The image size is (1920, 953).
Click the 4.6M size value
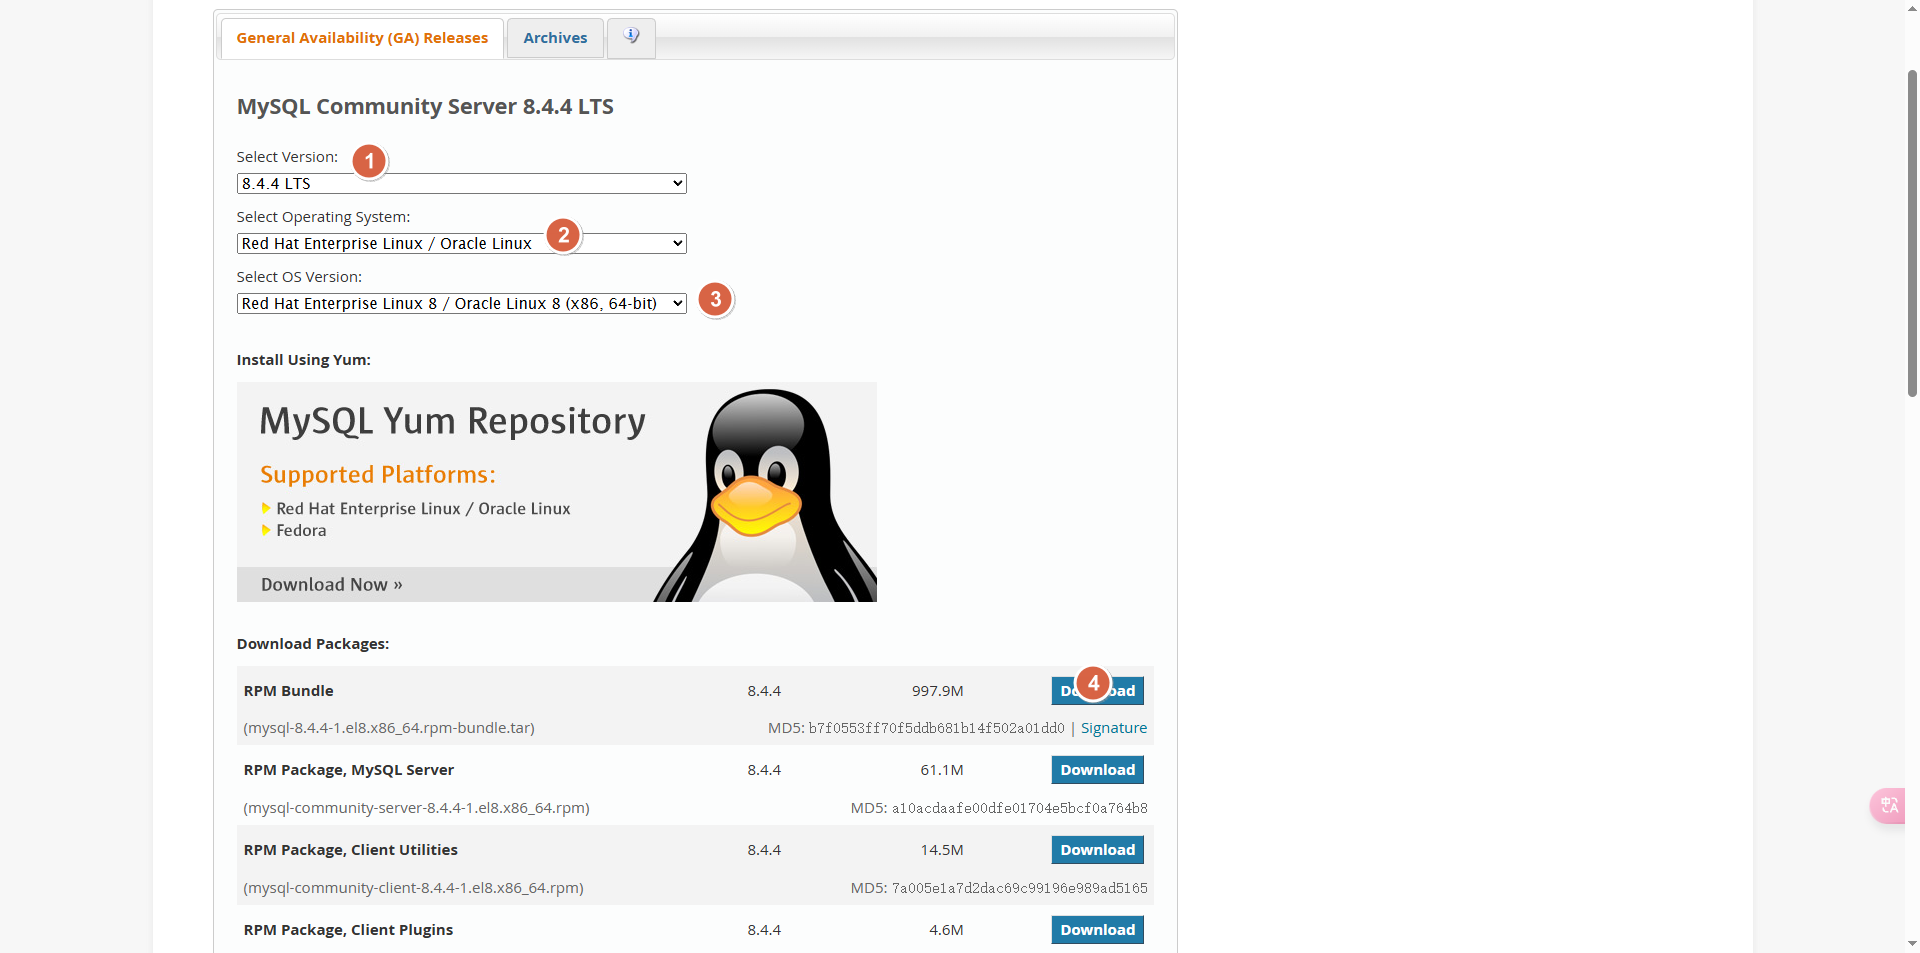946,930
